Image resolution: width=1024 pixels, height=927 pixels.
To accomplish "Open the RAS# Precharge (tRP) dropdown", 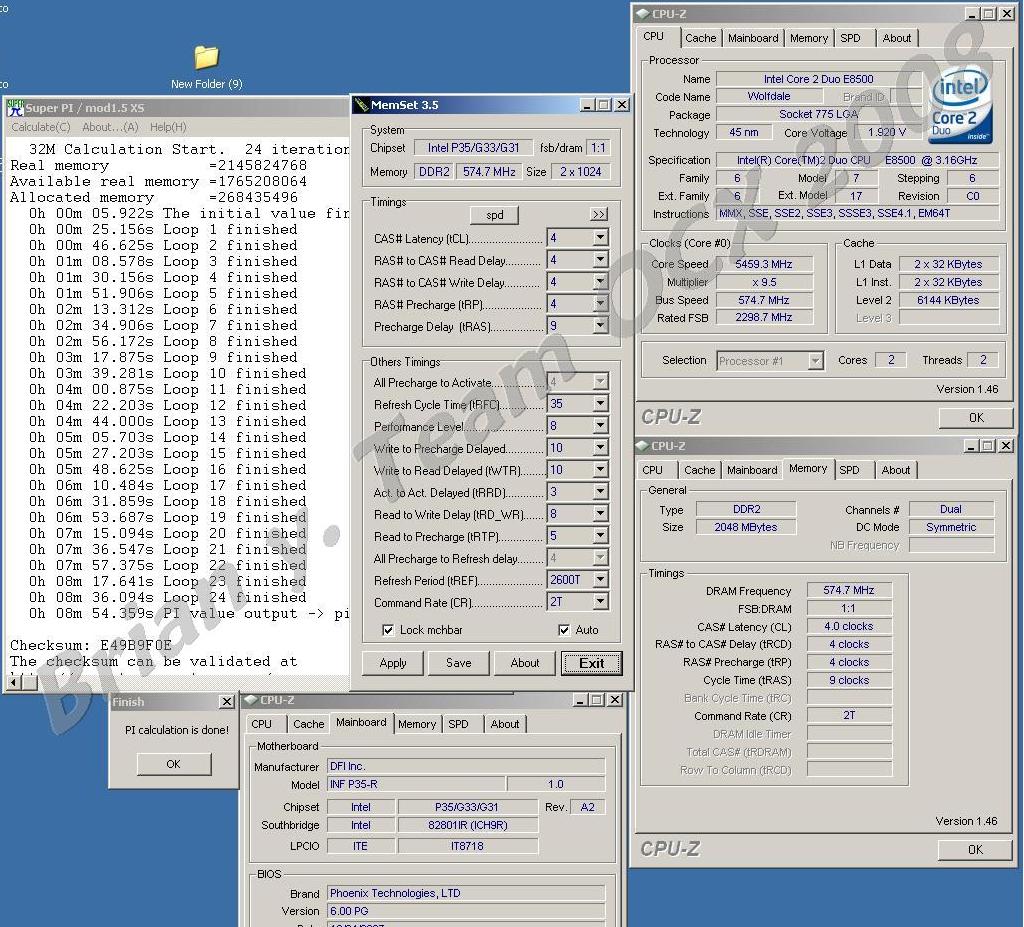I will [600, 304].
